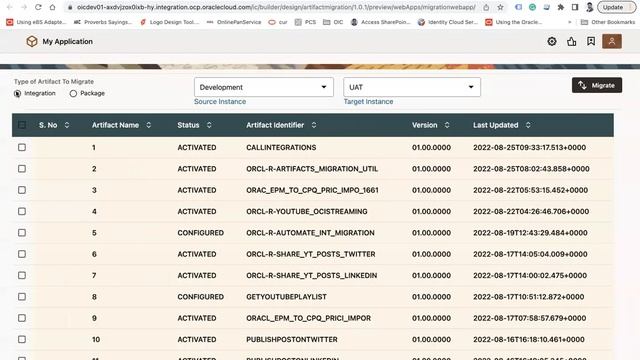Open the OnlinePanService bookmark
This screenshot has width=640, height=360.
coord(234,22)
